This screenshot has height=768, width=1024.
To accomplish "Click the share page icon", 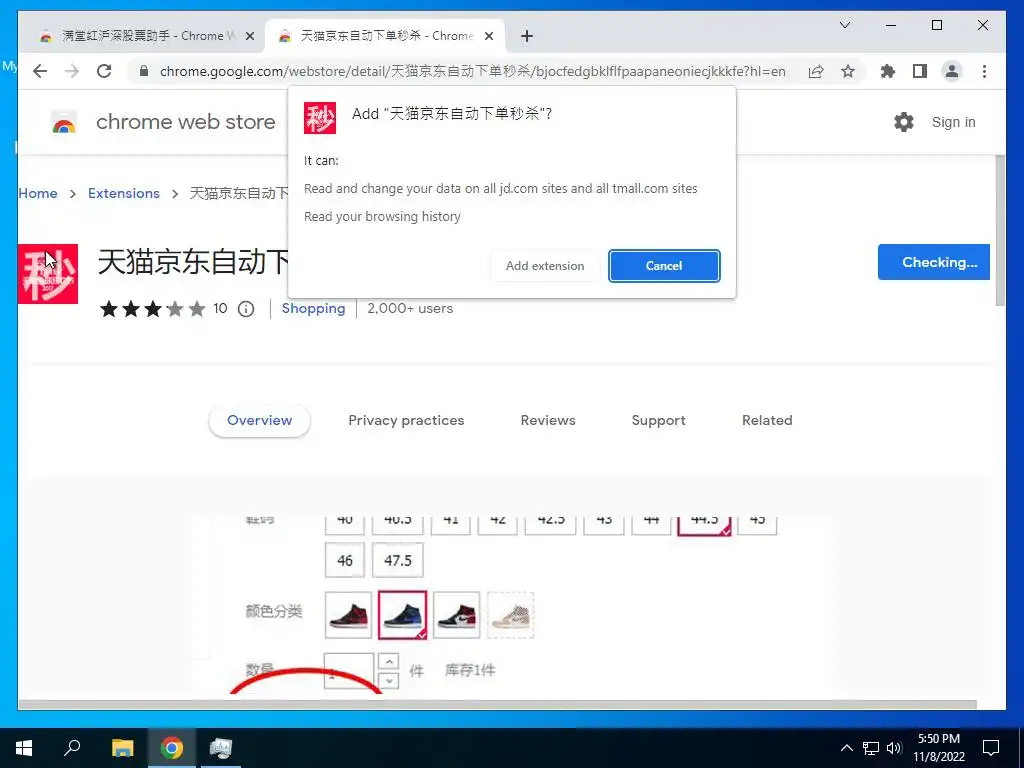I will click(x=816, y=71).
